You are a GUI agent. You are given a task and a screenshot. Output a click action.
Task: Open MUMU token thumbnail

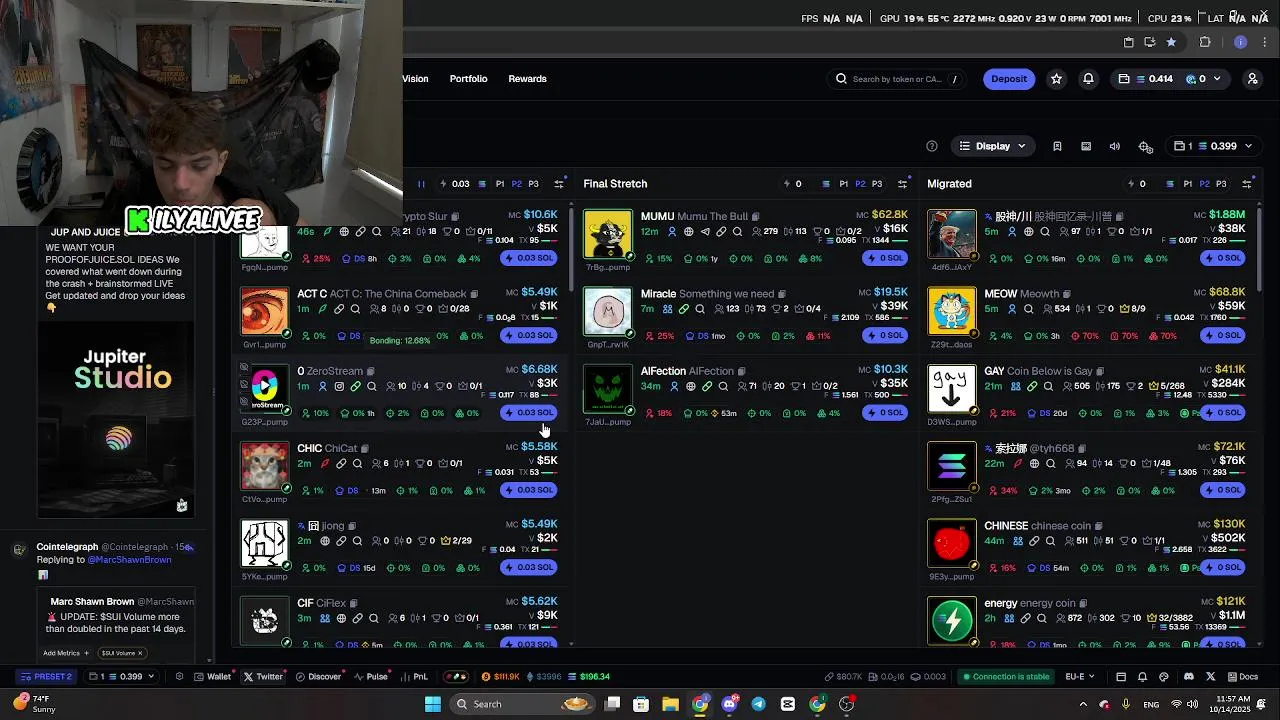[608, 234]
